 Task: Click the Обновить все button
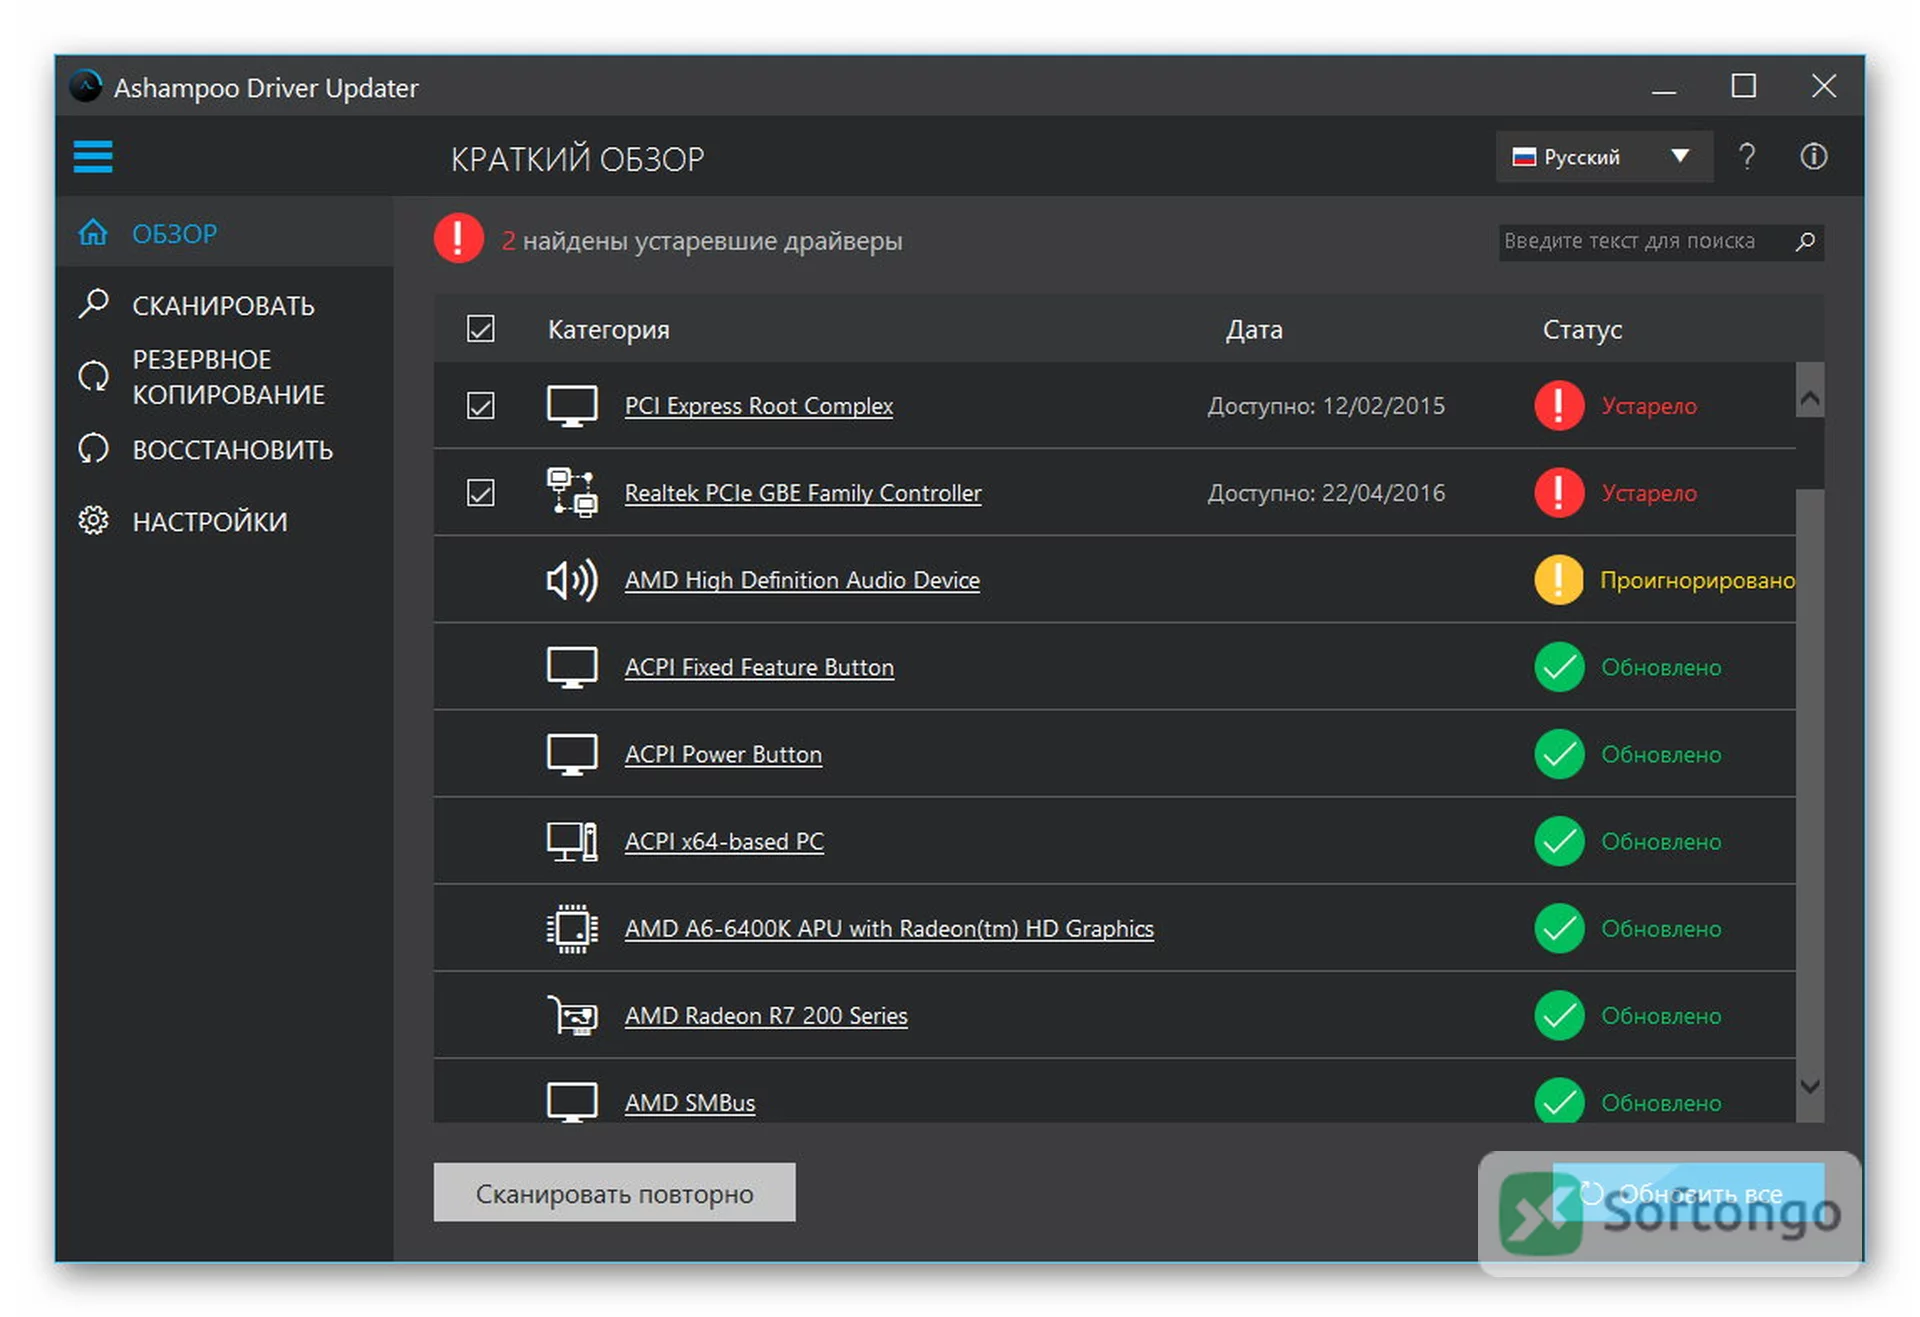(1688, 1192)
